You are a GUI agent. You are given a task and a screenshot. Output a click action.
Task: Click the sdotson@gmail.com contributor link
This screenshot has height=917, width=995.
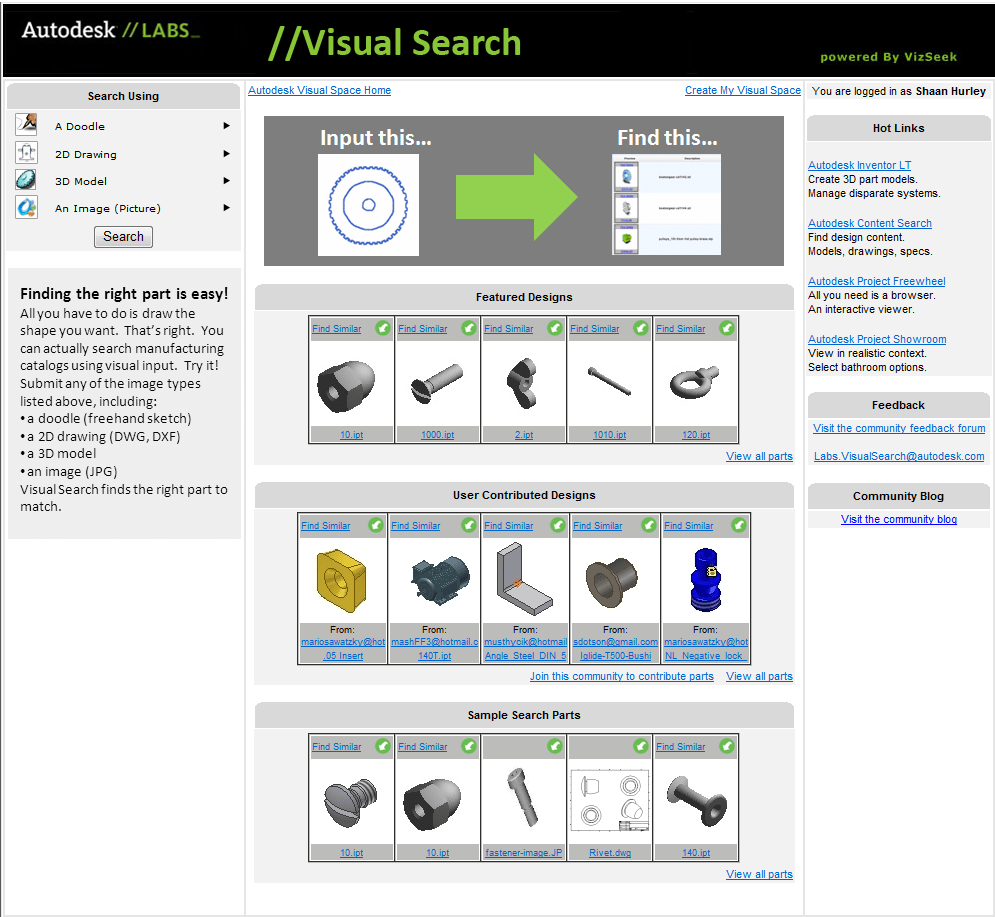(616, 642)
